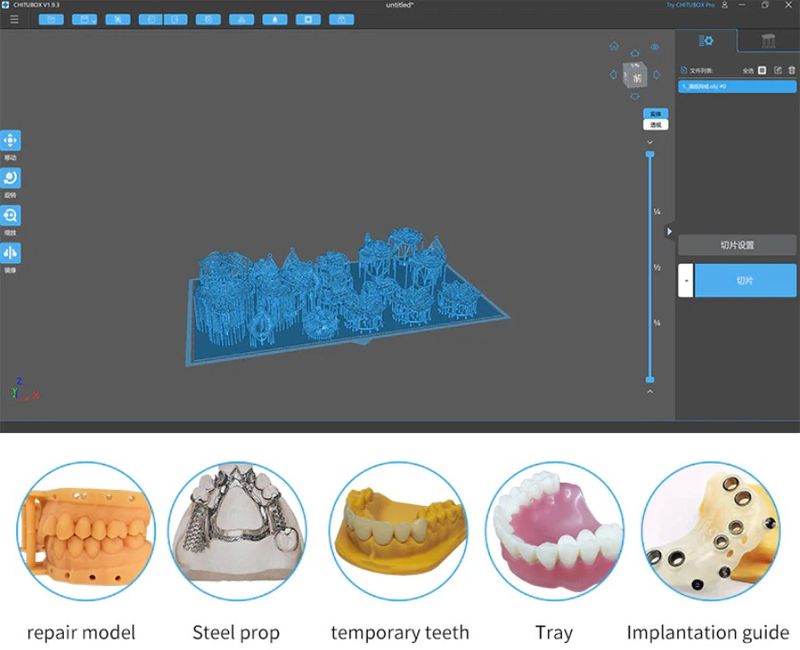Image resolution: width=800 pixels, height=650 pixels.
Task: Check the Select All (全选) checkbox
Action: click(x=762, y=71)
